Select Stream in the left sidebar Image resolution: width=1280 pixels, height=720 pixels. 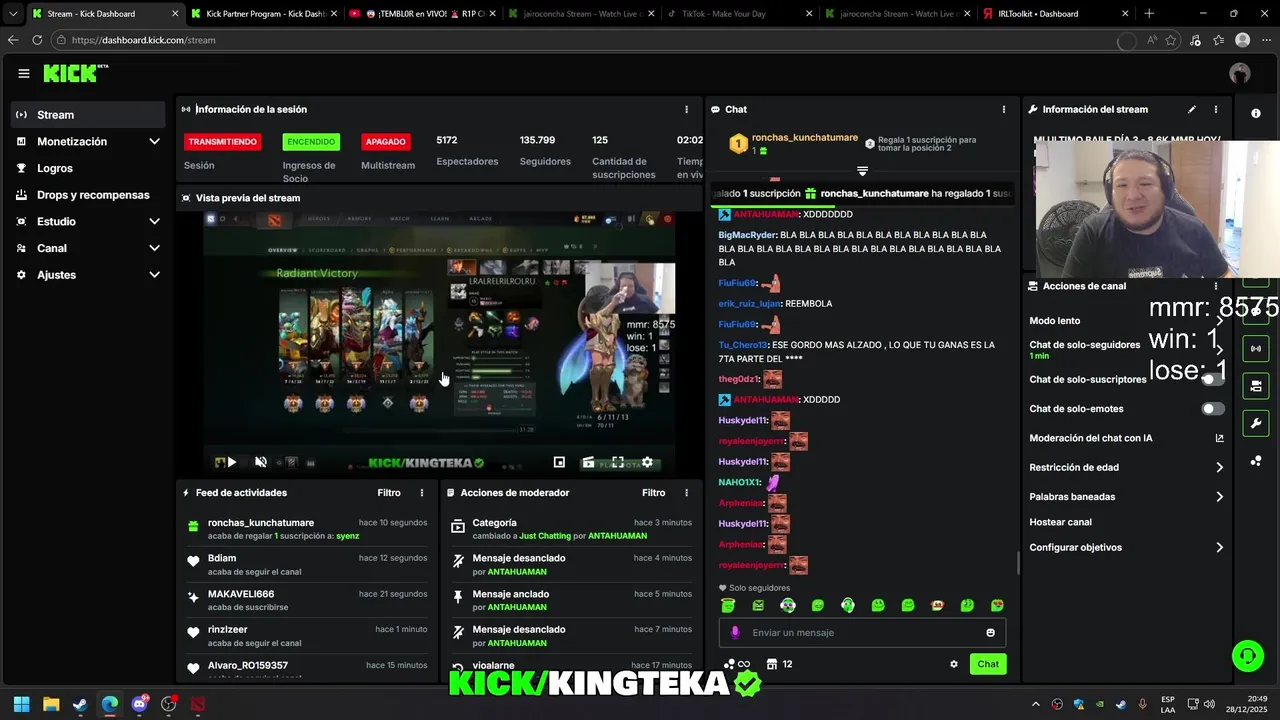(89, 115)
